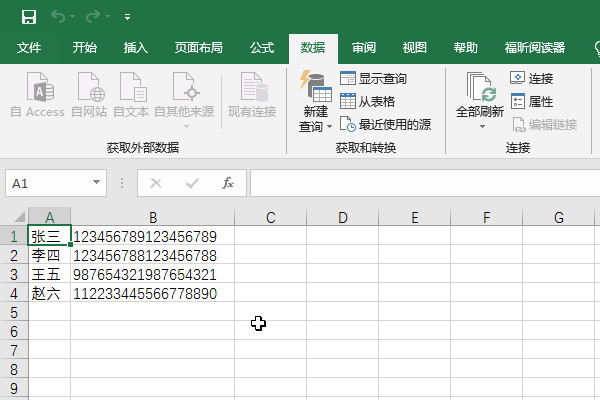Expand the 新建查询 dropdown arrow
Screen dimensions: 600x400
(329, 126)
